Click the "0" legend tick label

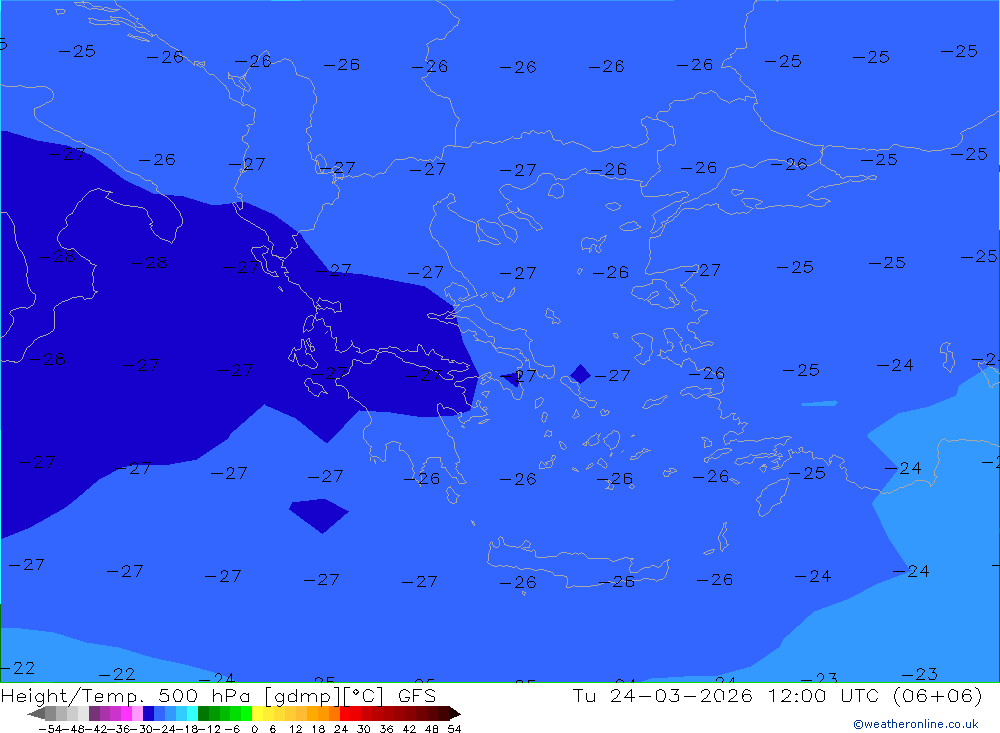click(254, 729)
